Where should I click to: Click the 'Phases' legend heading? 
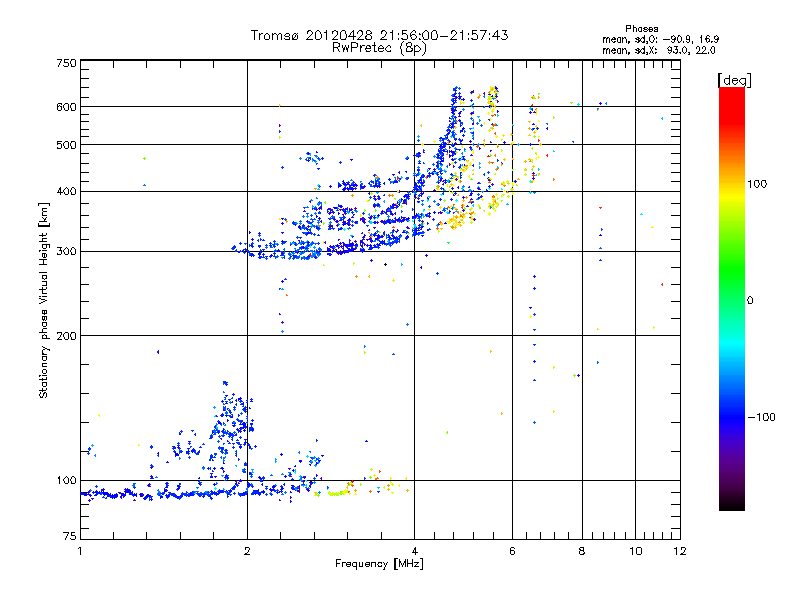641,29
